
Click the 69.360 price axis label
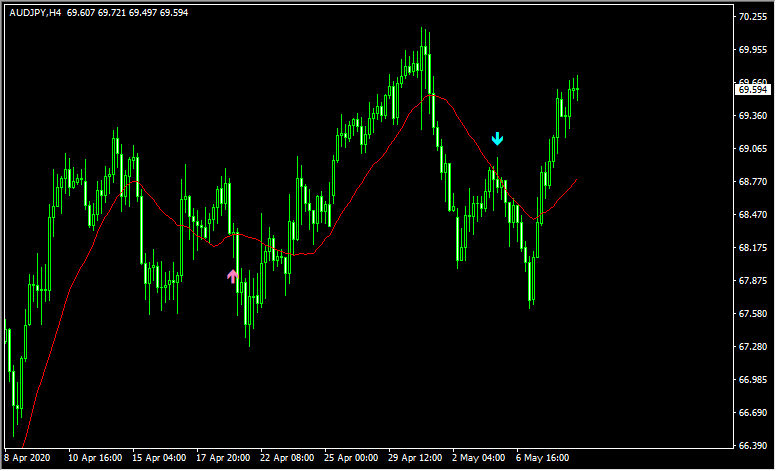(x=753, y=116)
